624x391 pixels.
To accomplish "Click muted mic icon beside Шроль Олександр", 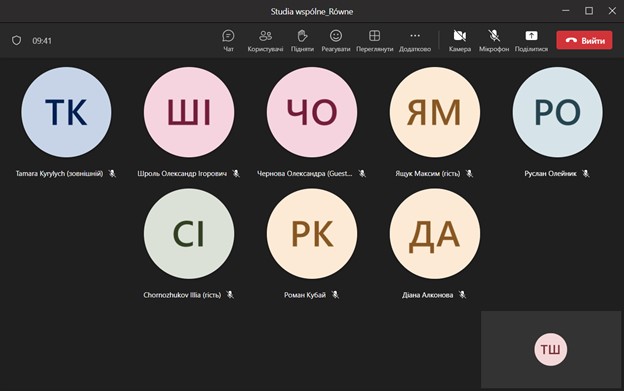I will 236,173.
